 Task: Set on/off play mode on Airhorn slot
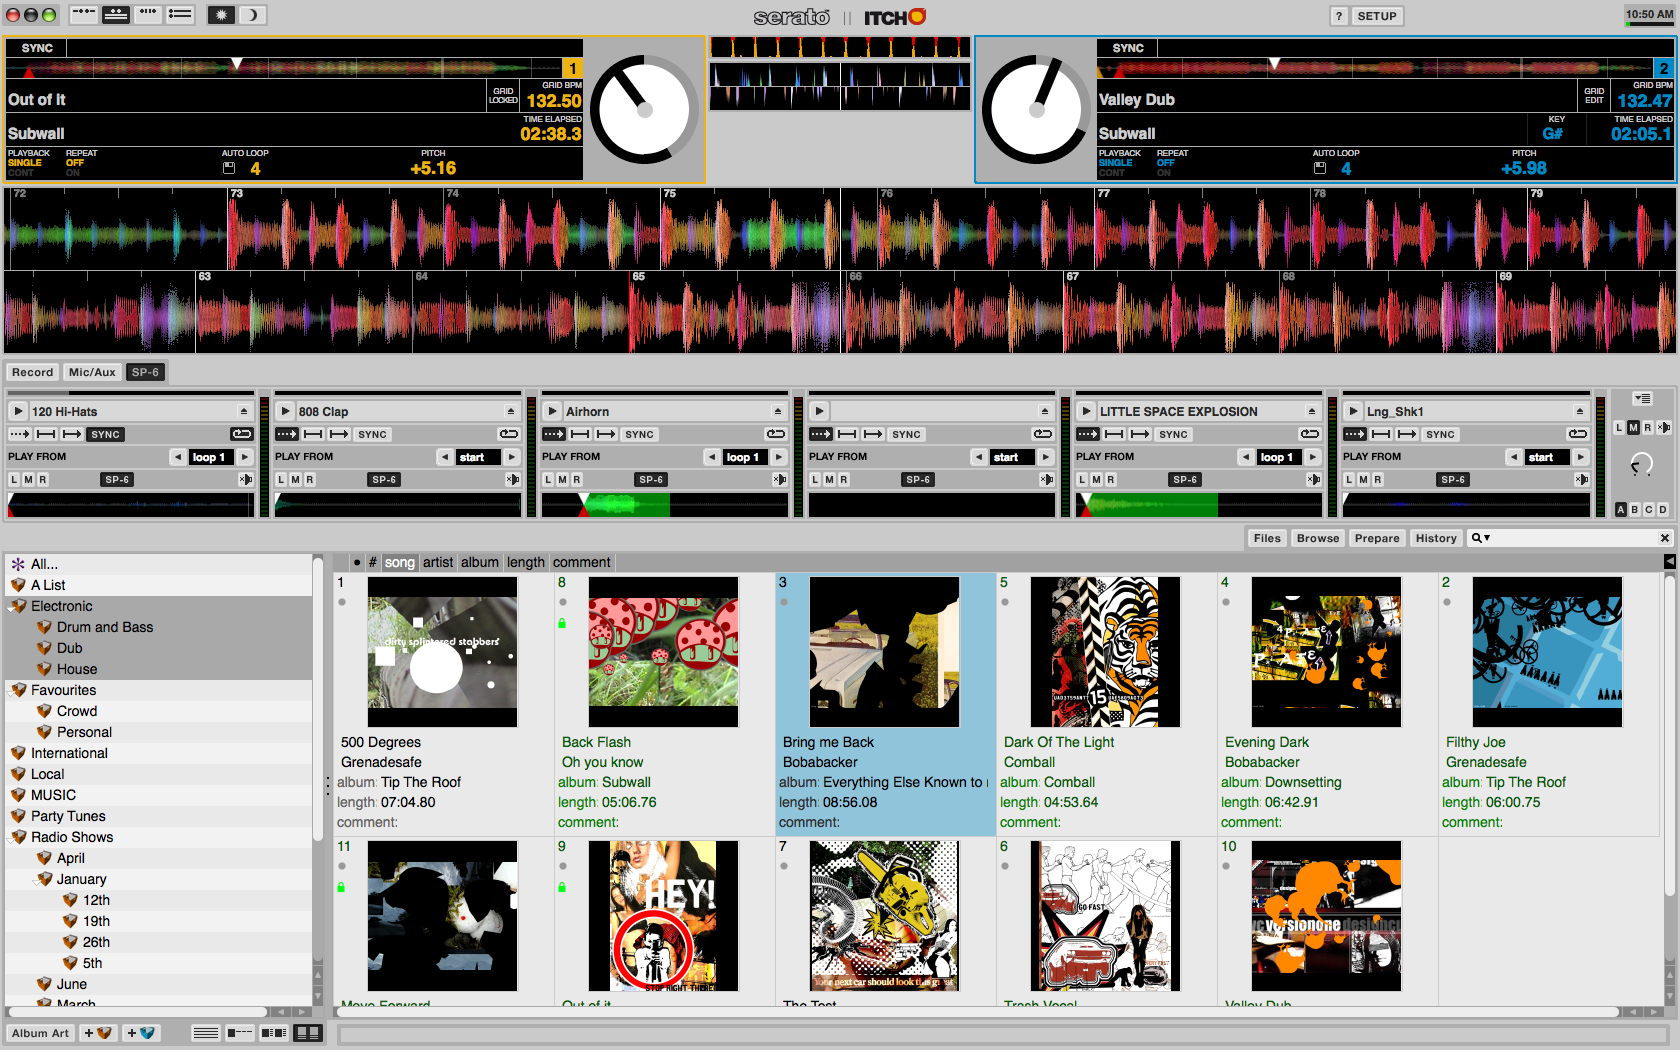[606, 434]
